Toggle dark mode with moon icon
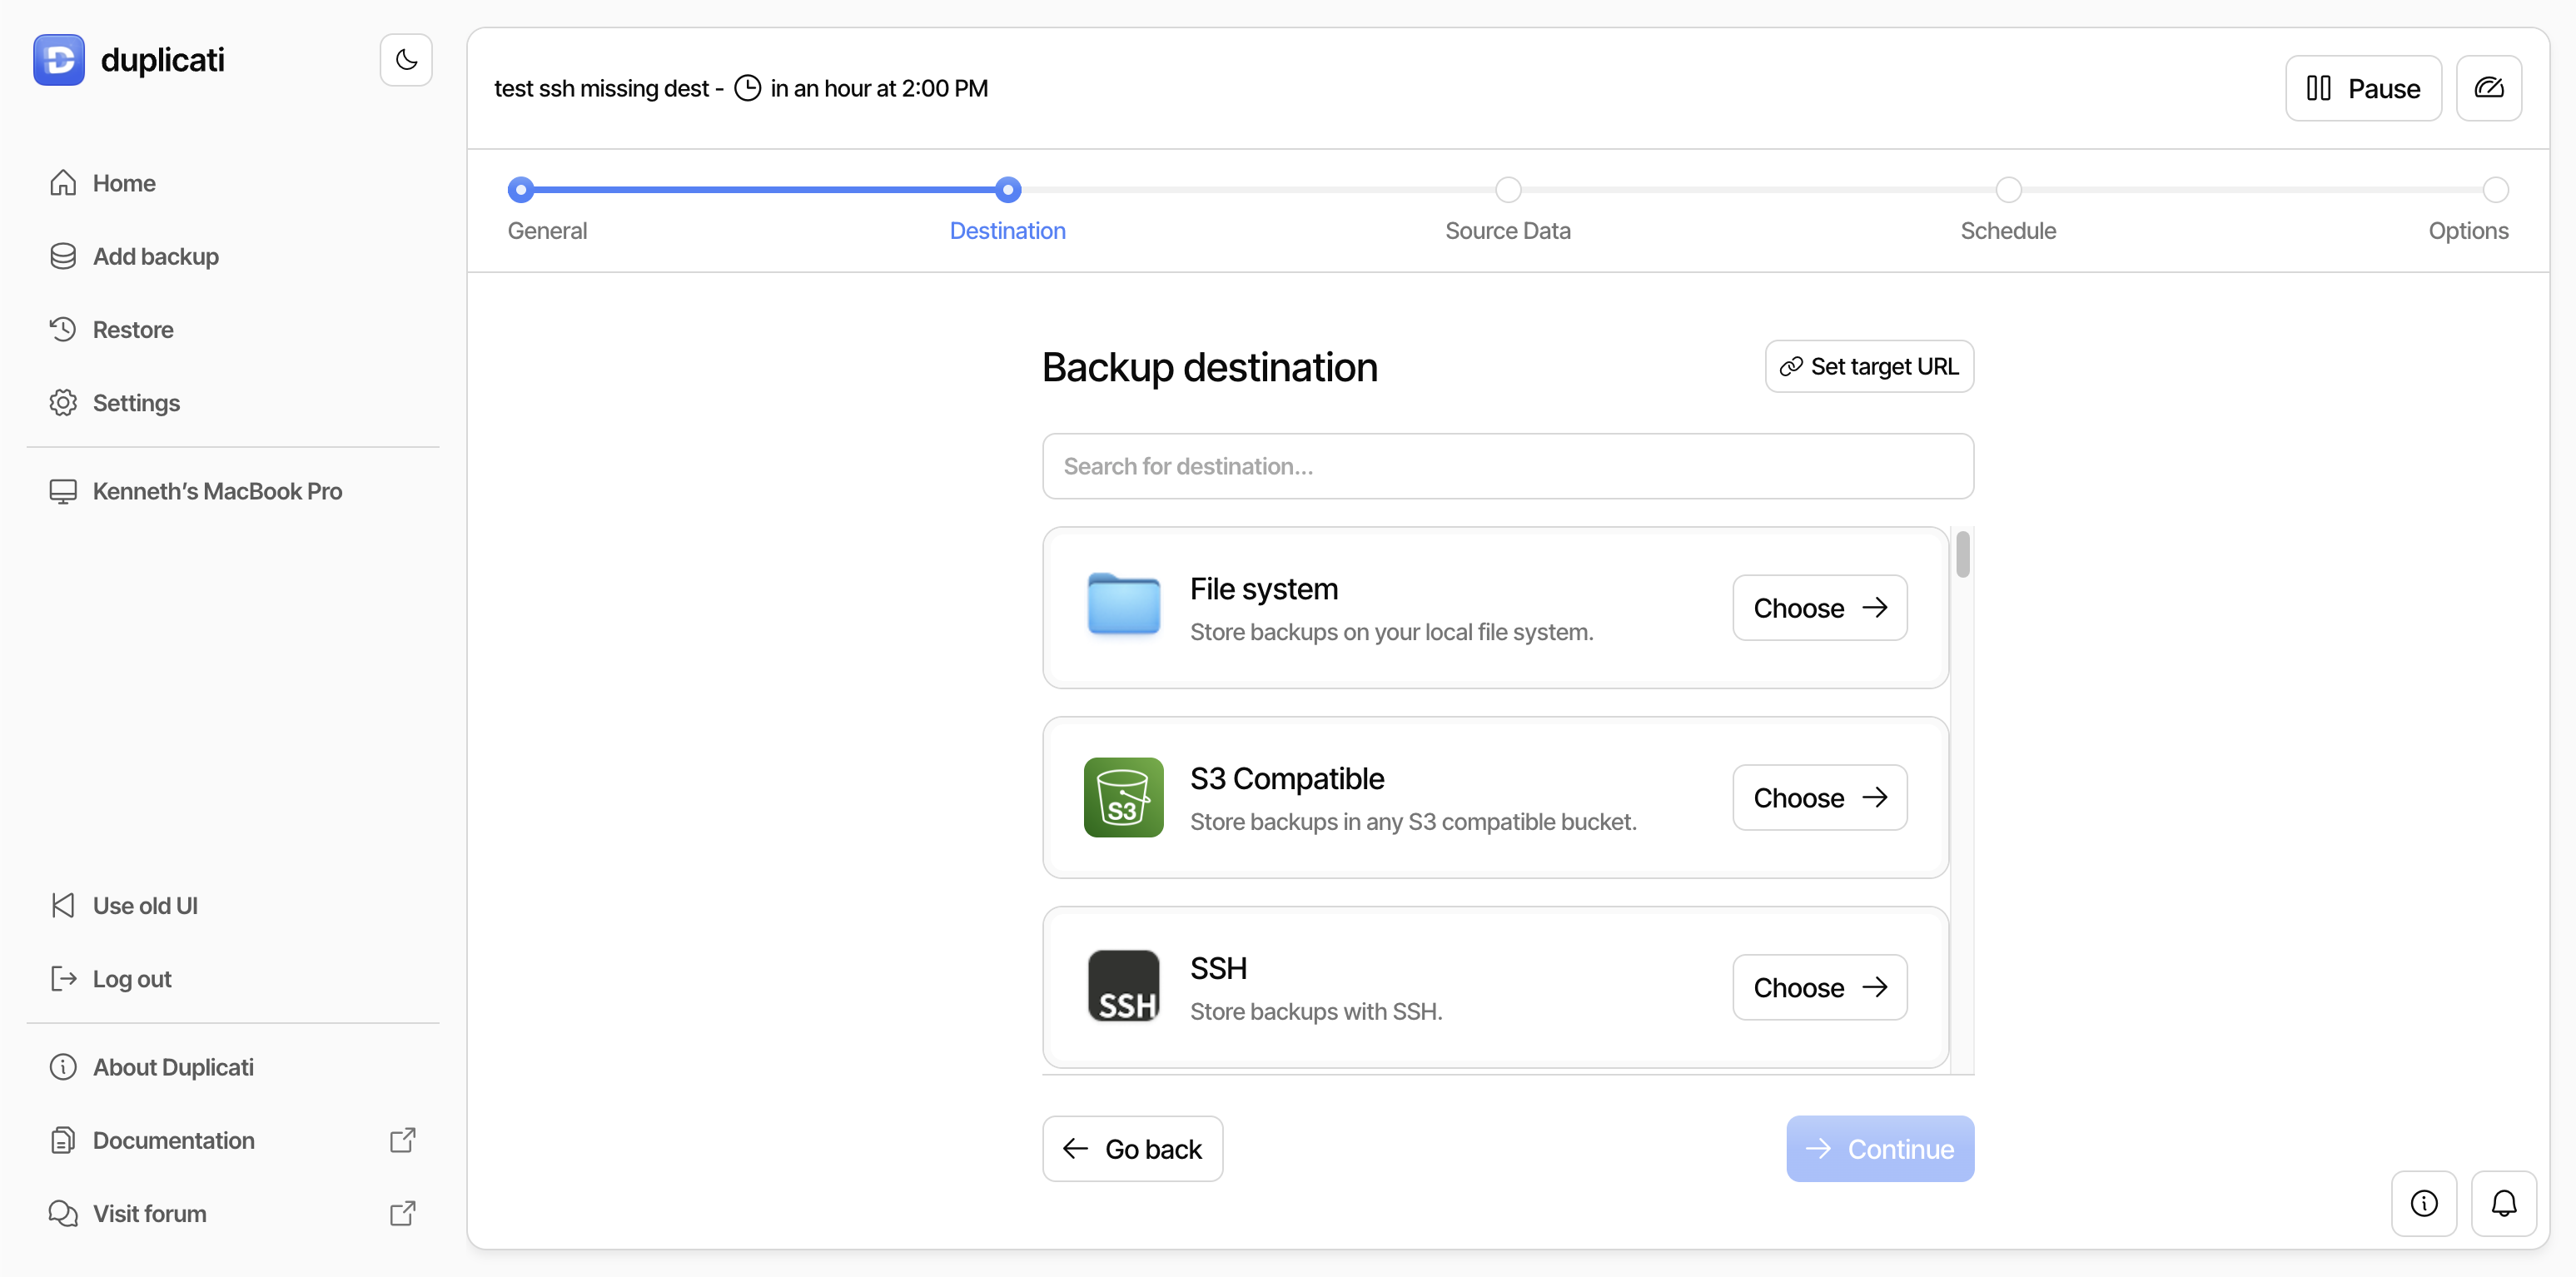This screenshot has width=2576, height=1277. (x=406, y=60)
